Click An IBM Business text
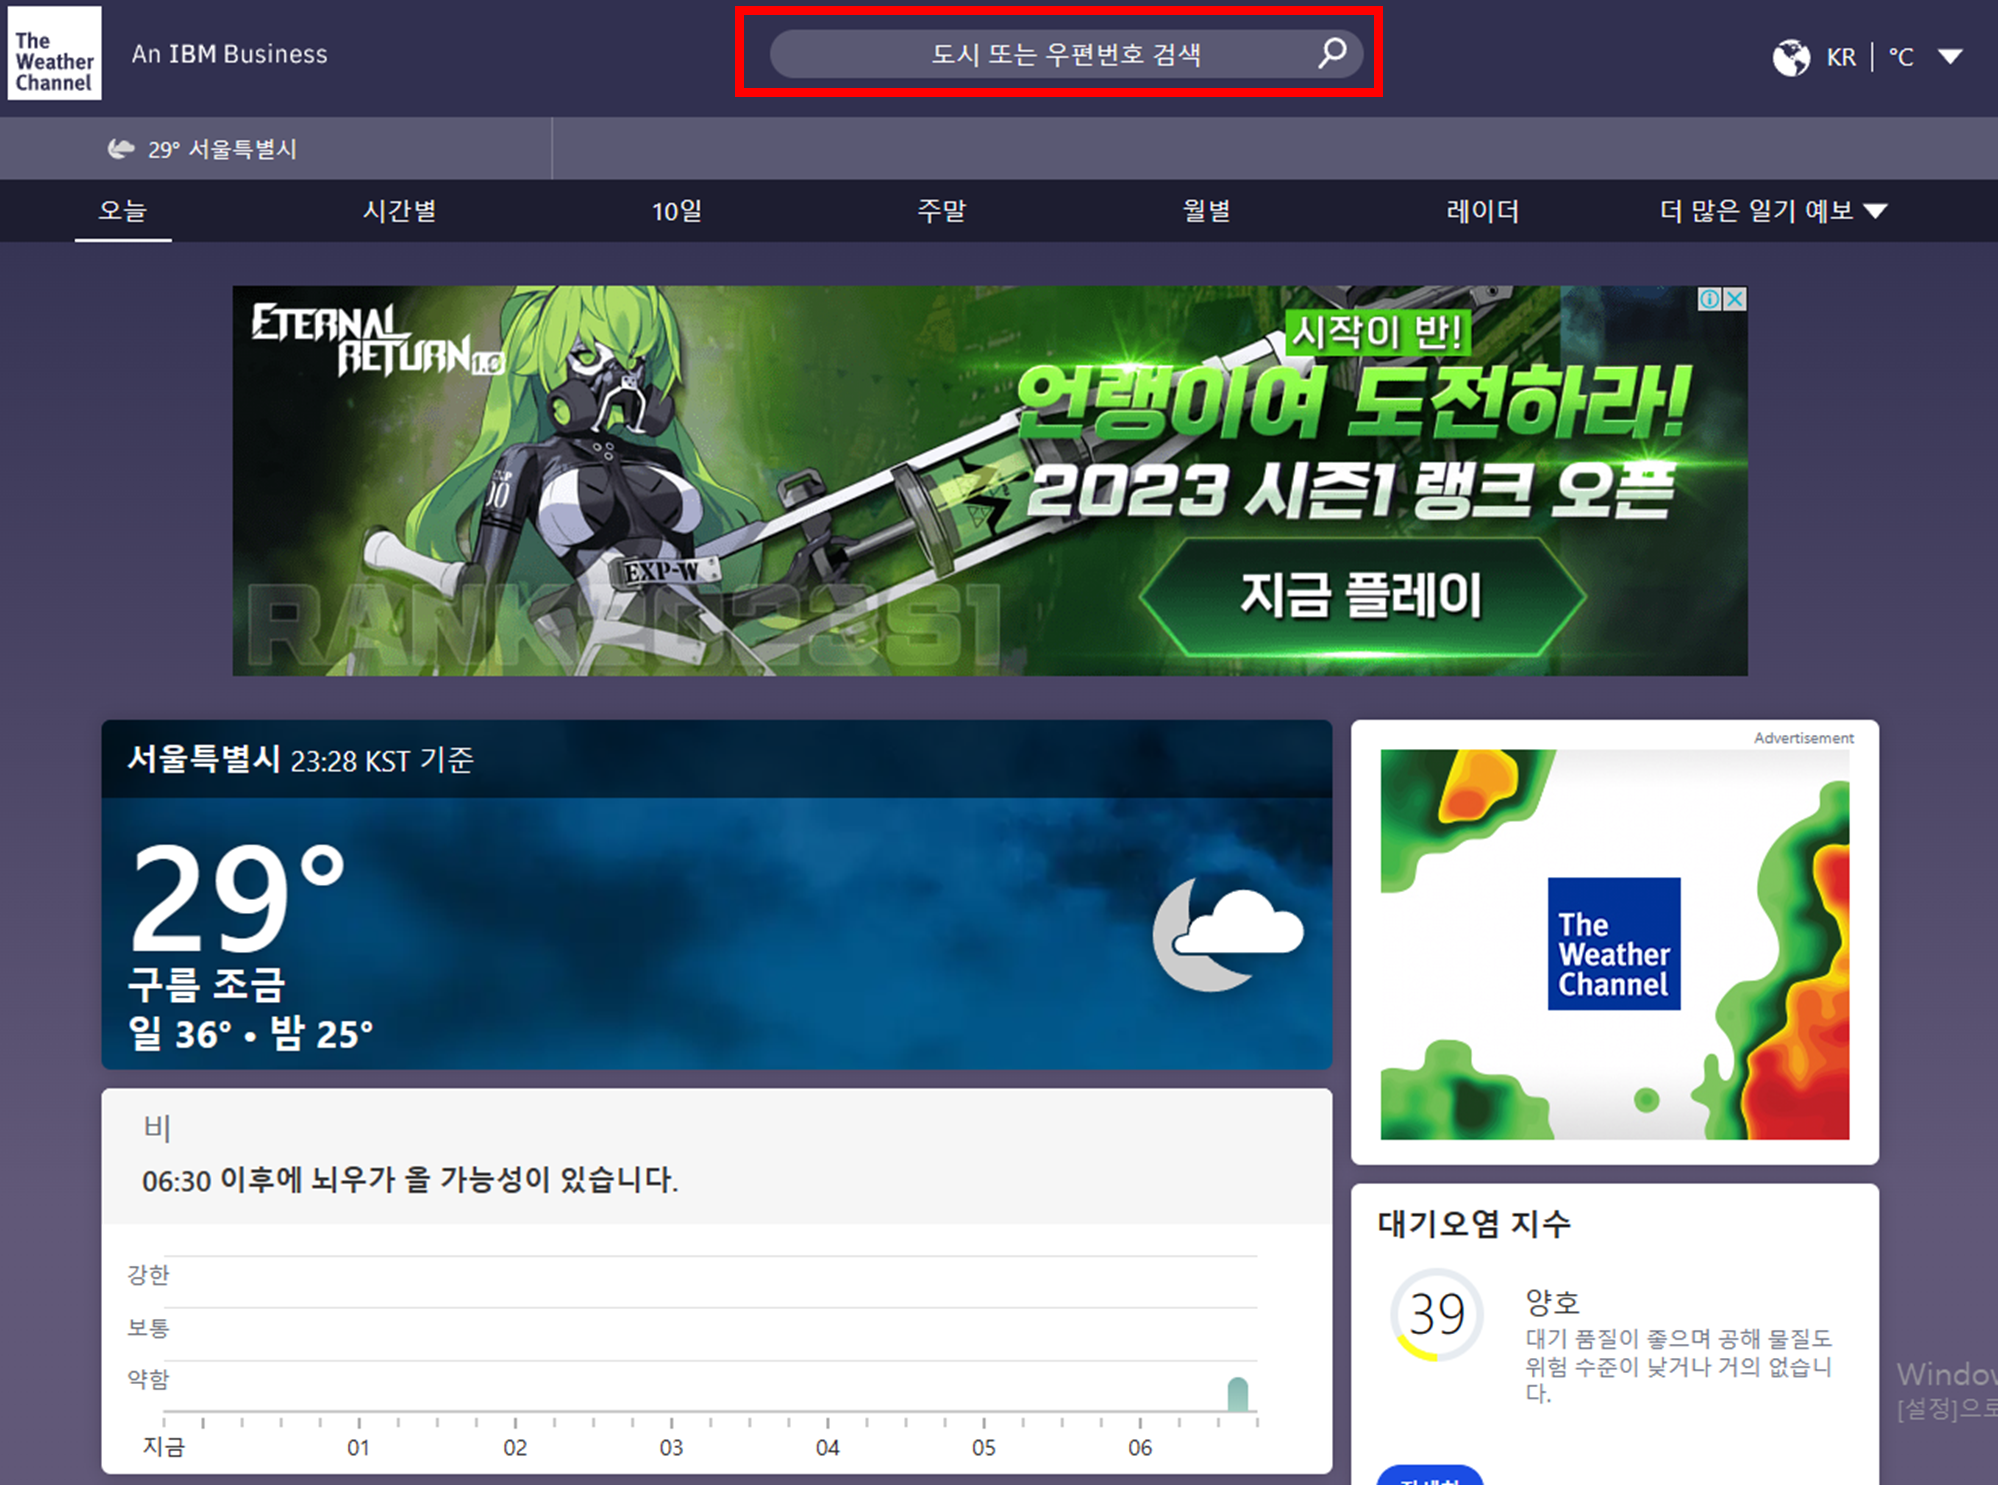The width and height of the screenshot is (1998, 1485). 230,54
